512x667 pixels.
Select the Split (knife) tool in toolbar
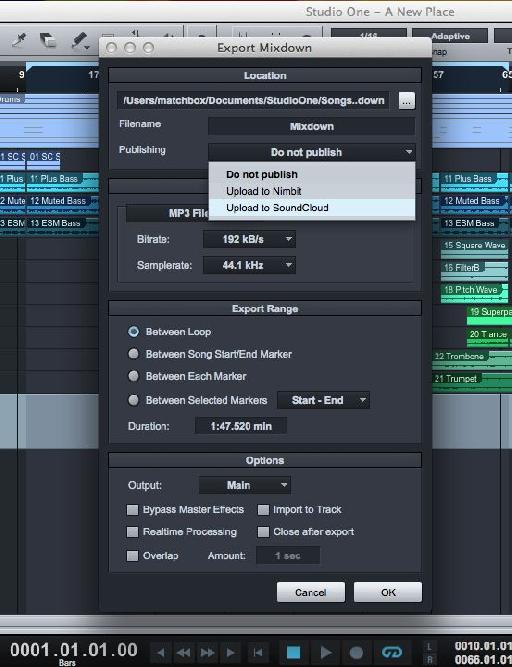pyautogui.click(x=19, y=40)
